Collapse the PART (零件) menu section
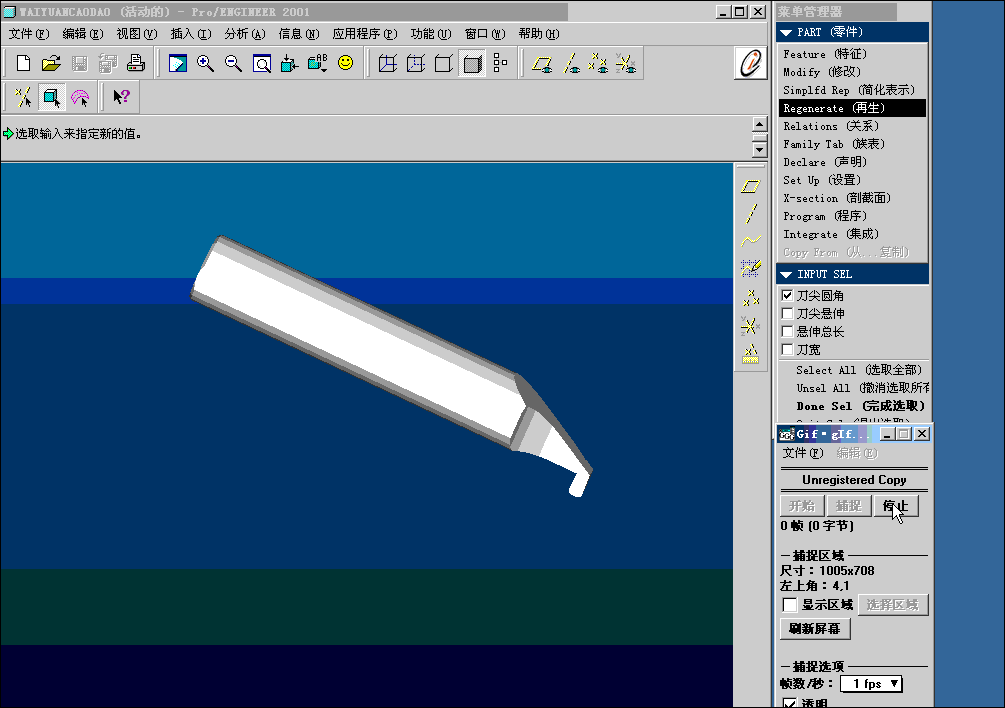Screen dimensions: 1005x708 [x=786, y=32]
